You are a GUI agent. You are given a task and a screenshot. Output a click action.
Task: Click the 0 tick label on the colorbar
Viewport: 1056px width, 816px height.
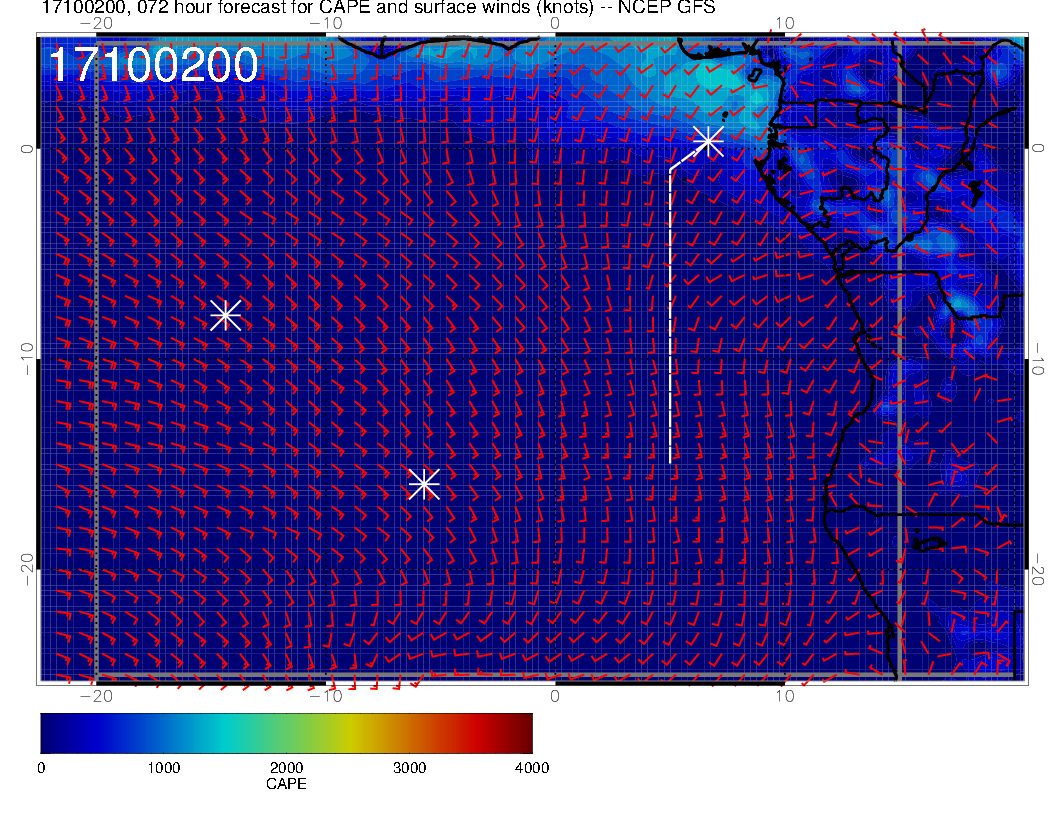pos(41,768)
